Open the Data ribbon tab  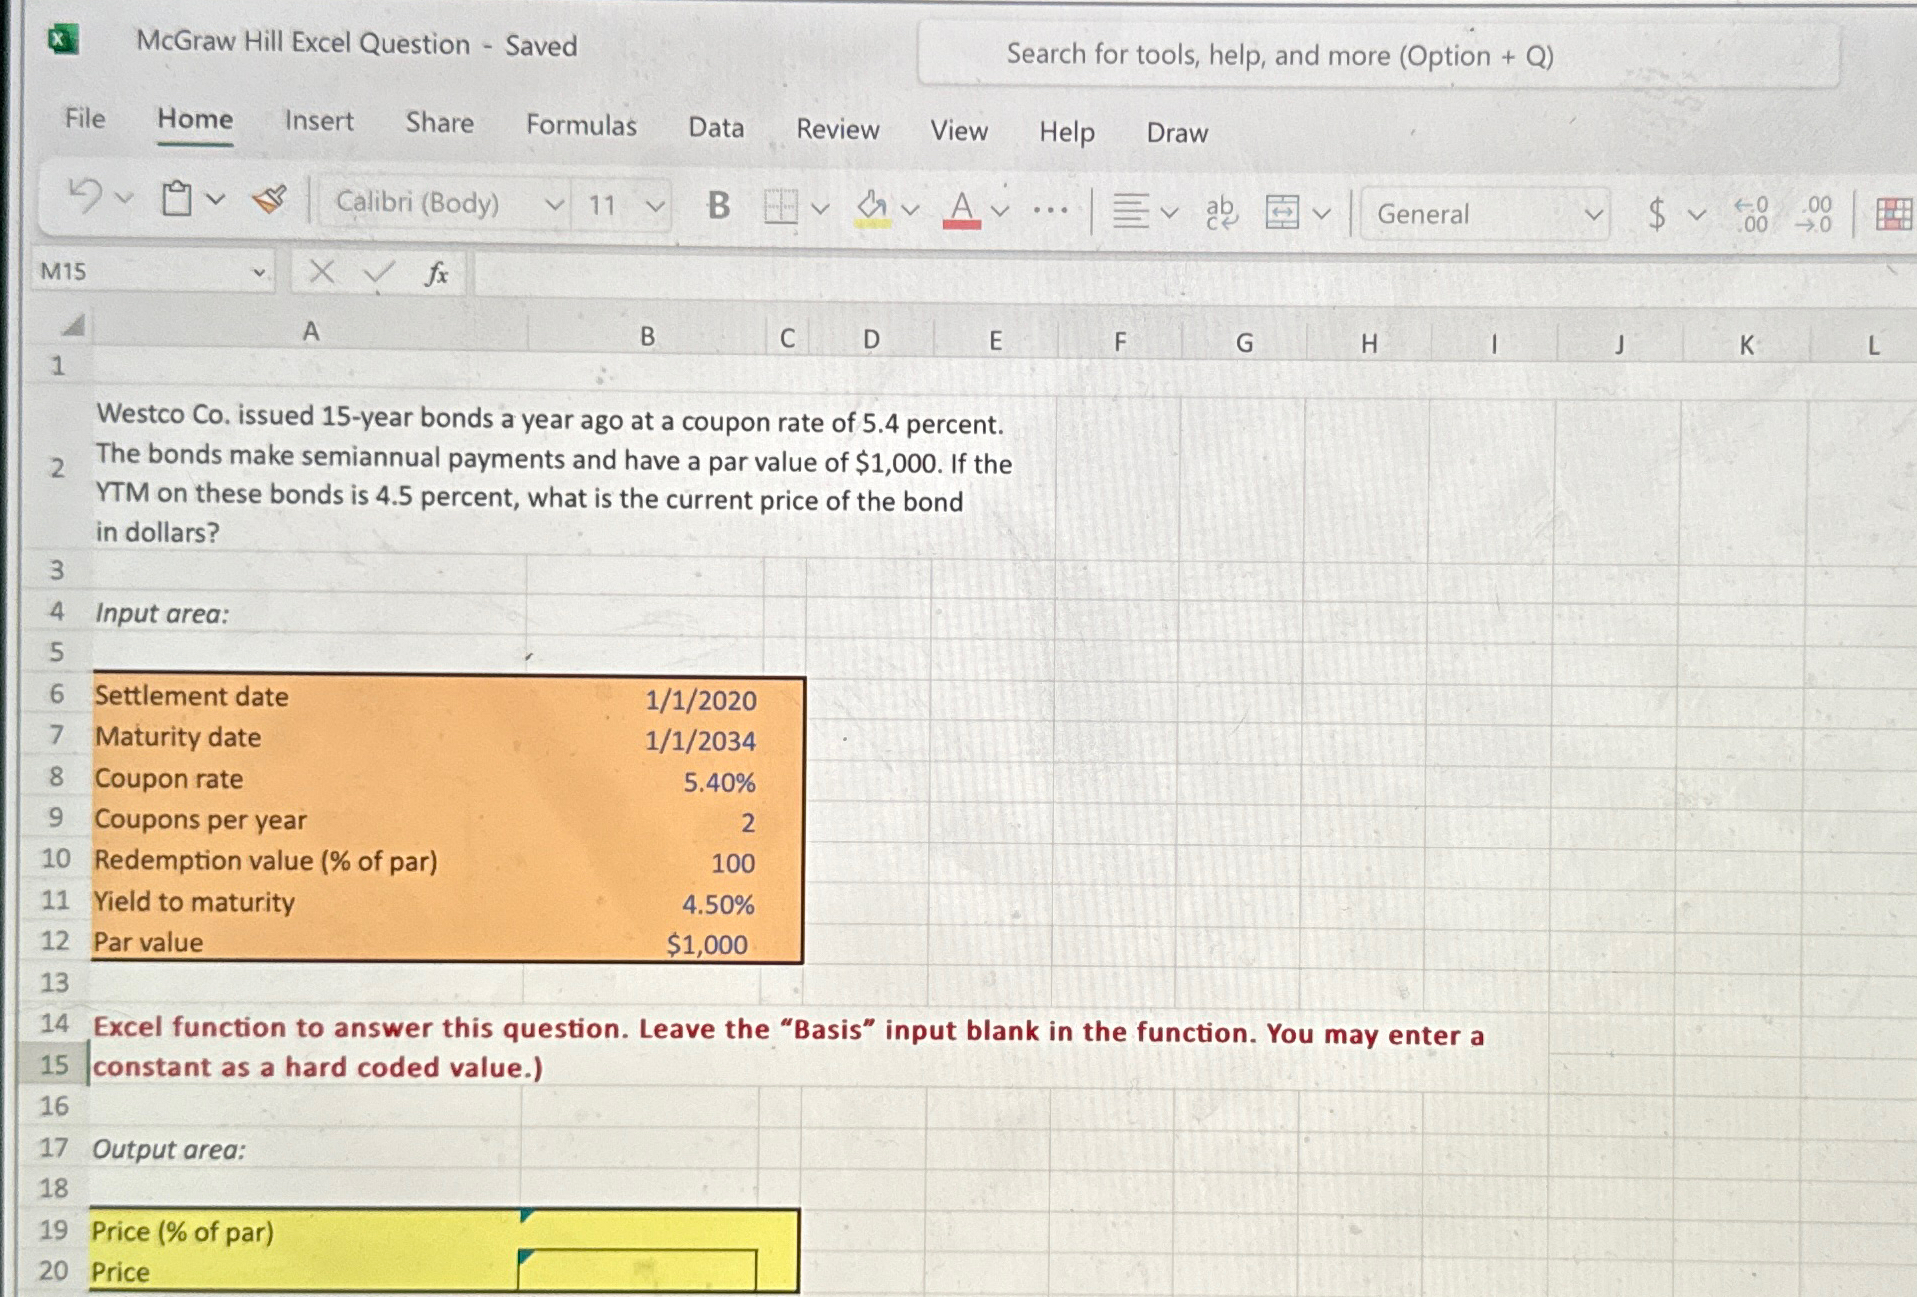[x=715, y=129]
